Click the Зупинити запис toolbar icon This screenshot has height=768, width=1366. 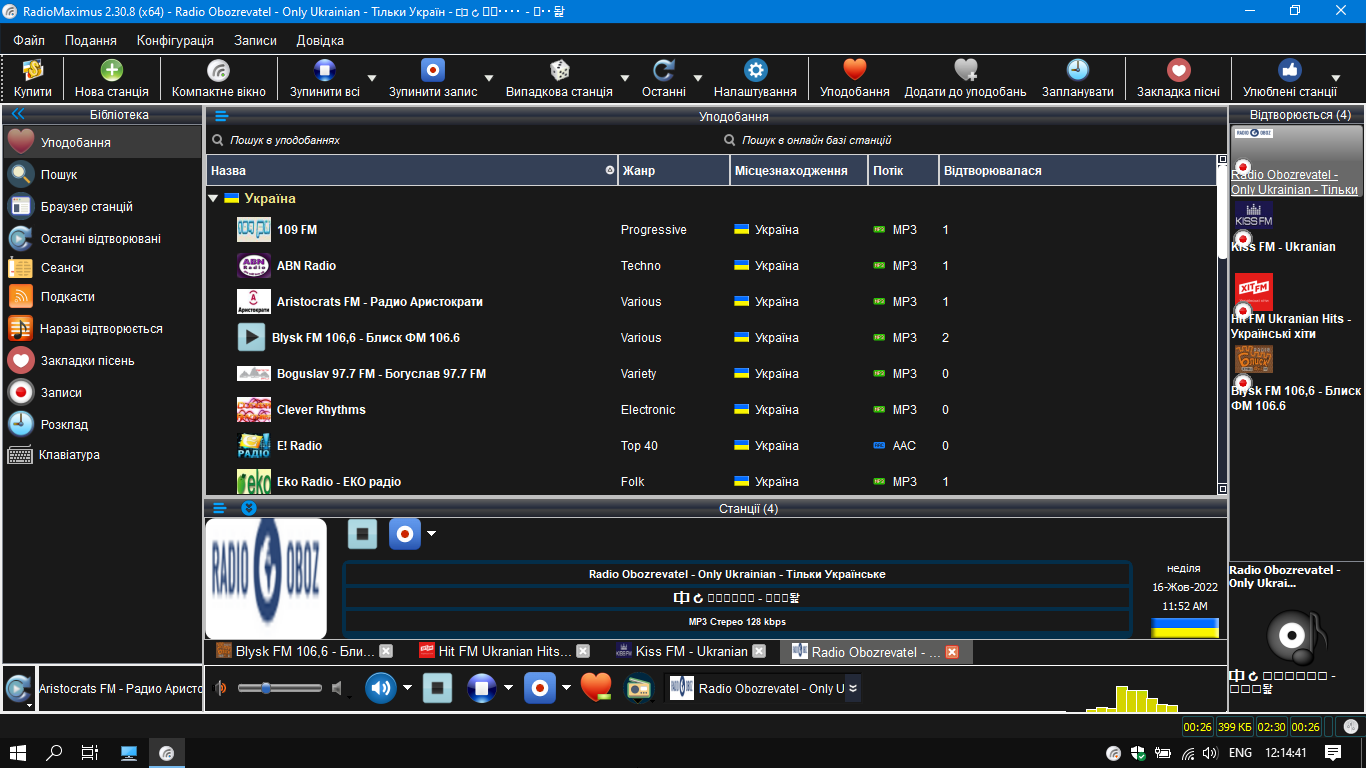click(x=432, y=70)
